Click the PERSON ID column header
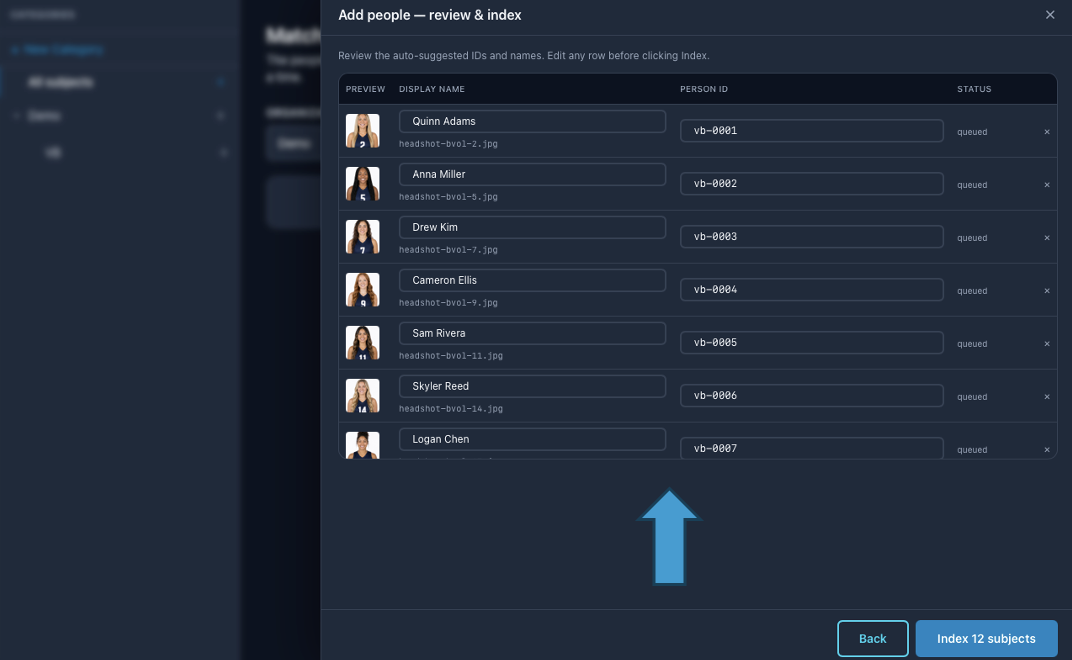1072x660 pixels. pyautogui.click(x=704, y=89)
